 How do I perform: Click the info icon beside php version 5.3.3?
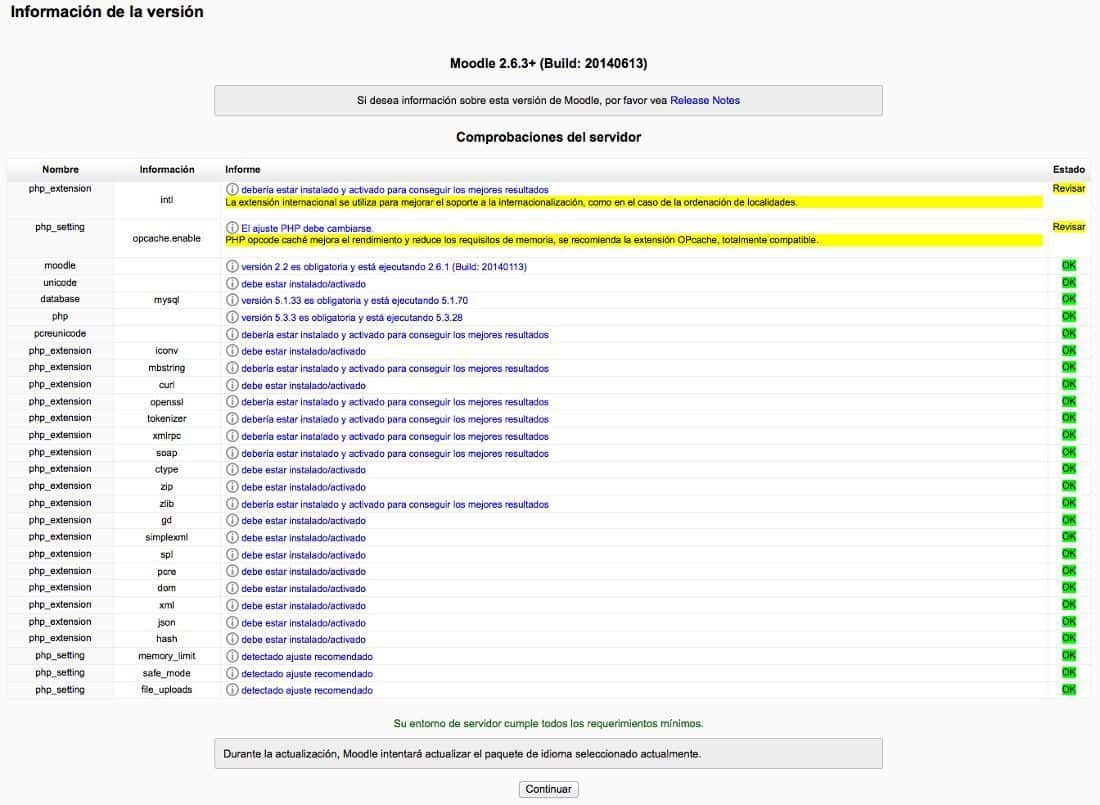click(x=232, y=317)
